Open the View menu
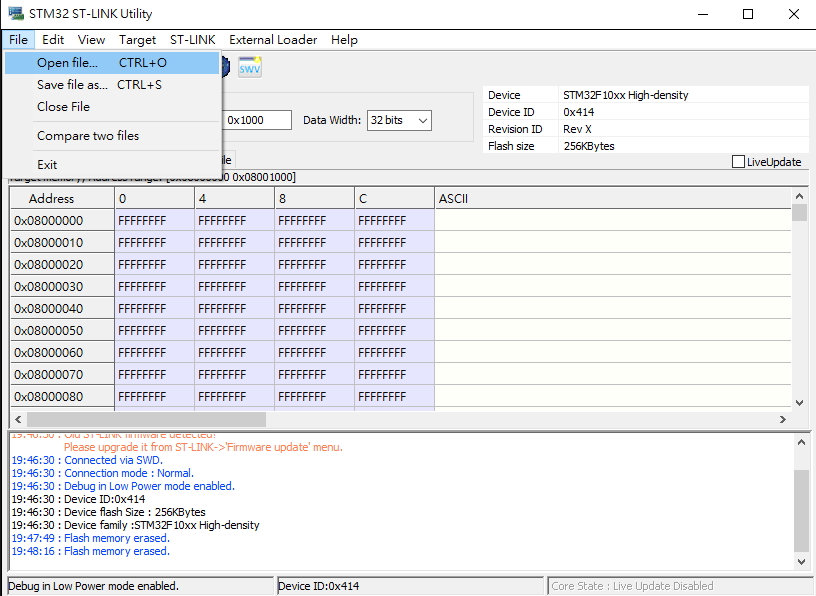This screenshot has height=596, width=816. 91,40
